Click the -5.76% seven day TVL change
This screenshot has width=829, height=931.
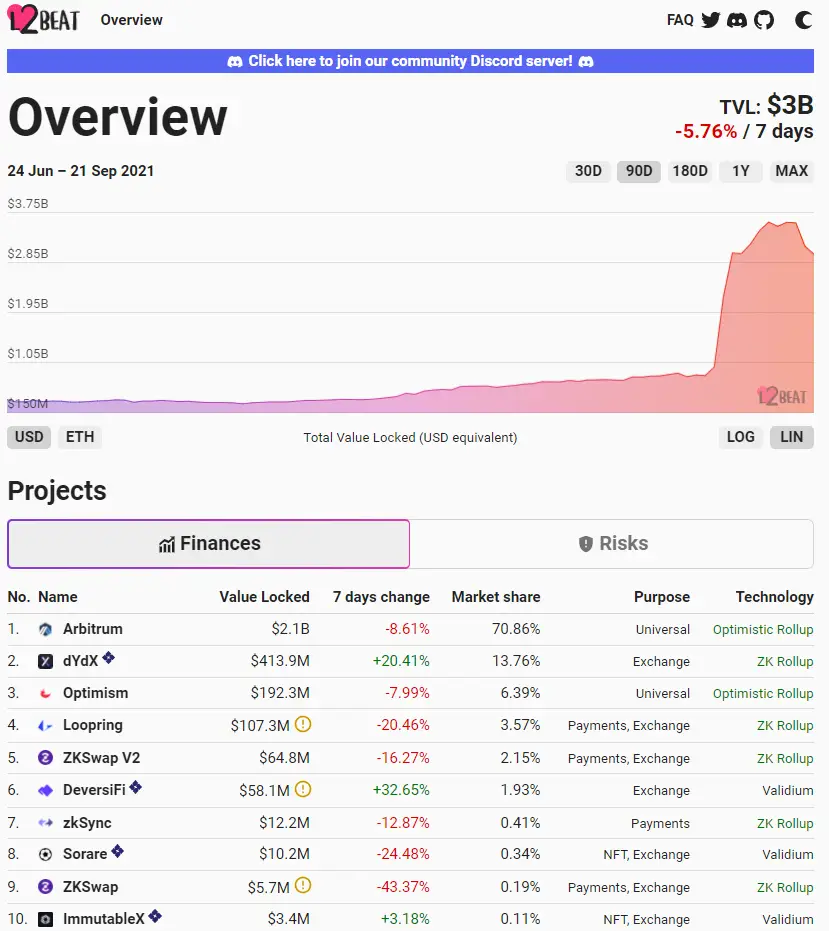click(x=706, y=131)
